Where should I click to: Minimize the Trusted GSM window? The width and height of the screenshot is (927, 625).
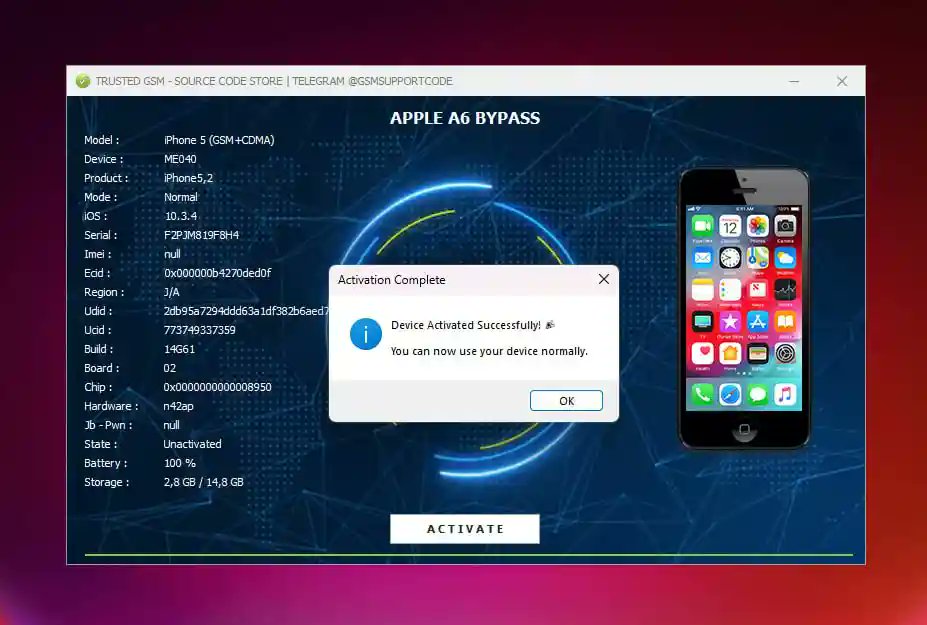[x=794, y=81]
